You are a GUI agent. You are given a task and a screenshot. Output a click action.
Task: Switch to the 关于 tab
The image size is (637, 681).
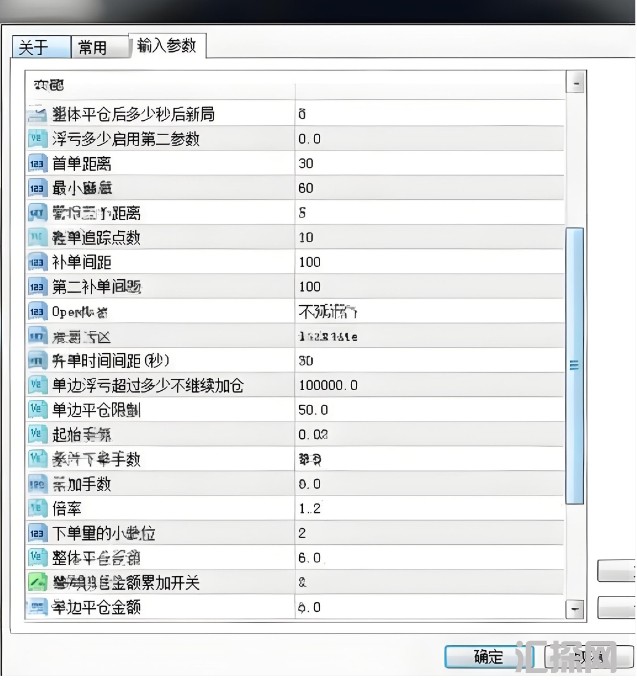pos(34,48)
